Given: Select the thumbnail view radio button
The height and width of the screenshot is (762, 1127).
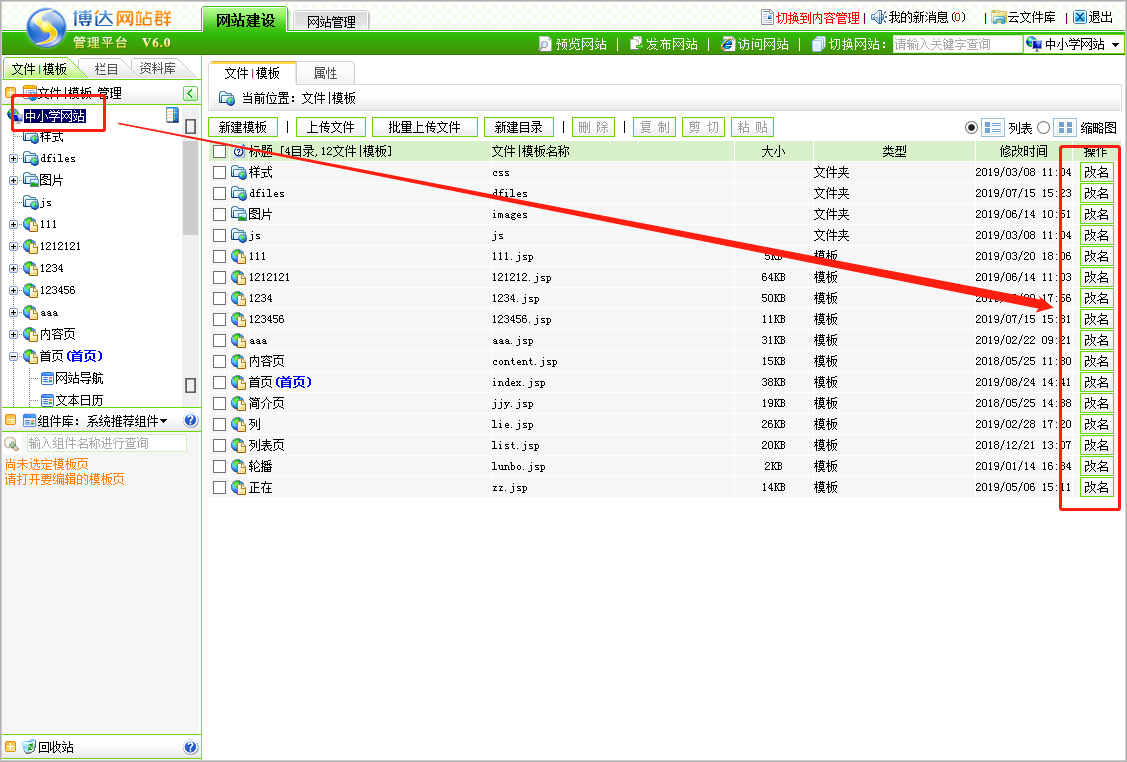Looking at the screenshot, I should pyautogui.click(x=1044, y=128).
